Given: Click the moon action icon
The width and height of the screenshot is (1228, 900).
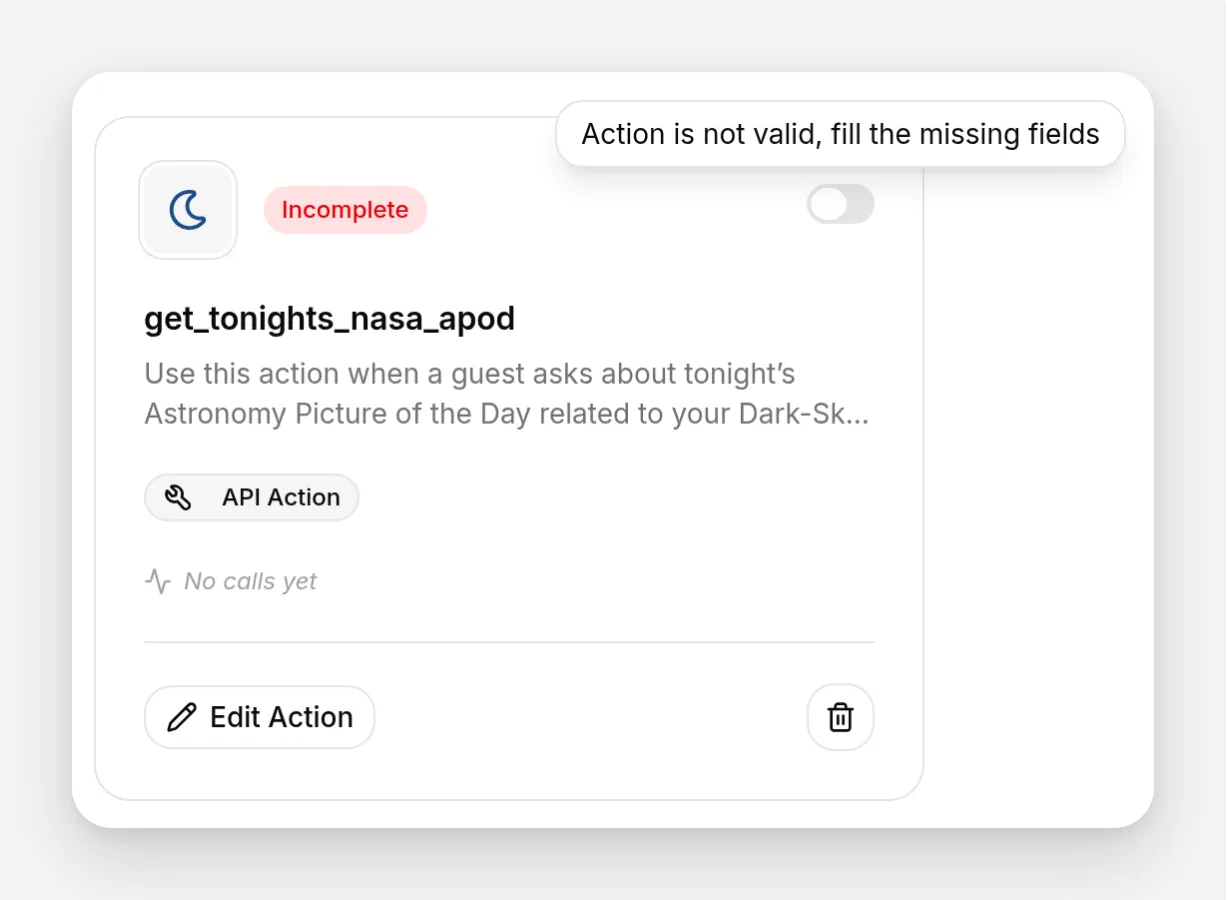Looking at the screenshot, I should click(x=188, y=210).
